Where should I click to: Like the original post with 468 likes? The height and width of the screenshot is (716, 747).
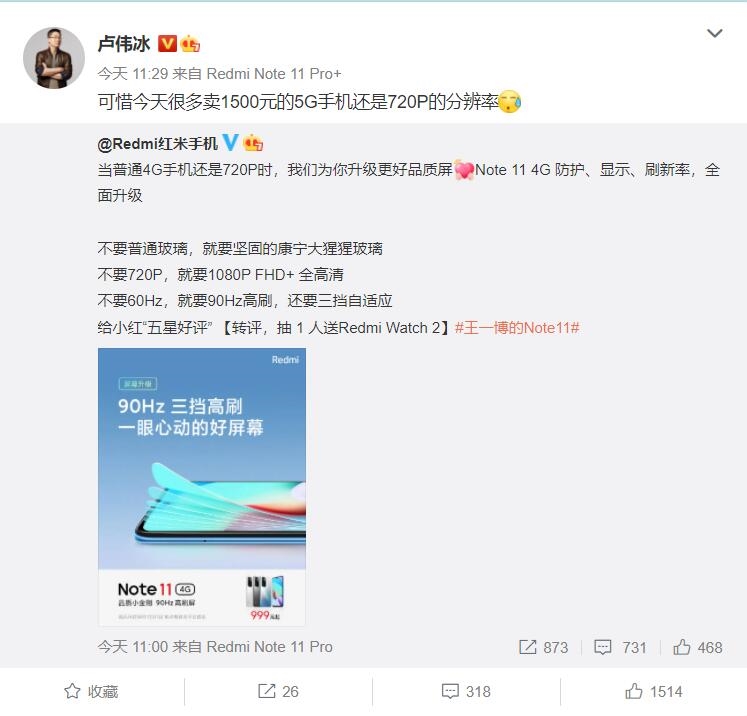coord(697,647)
